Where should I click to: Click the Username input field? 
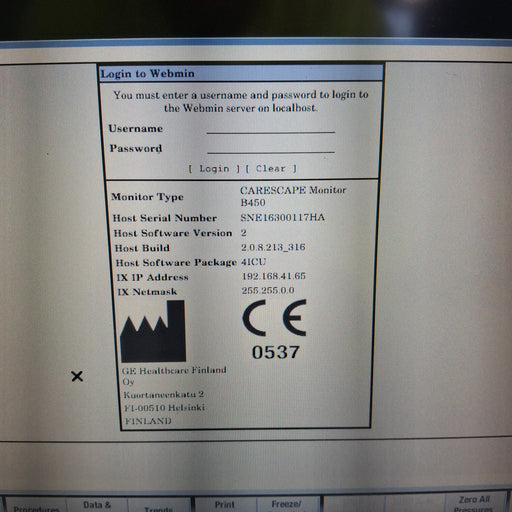[x=271, y=128]
